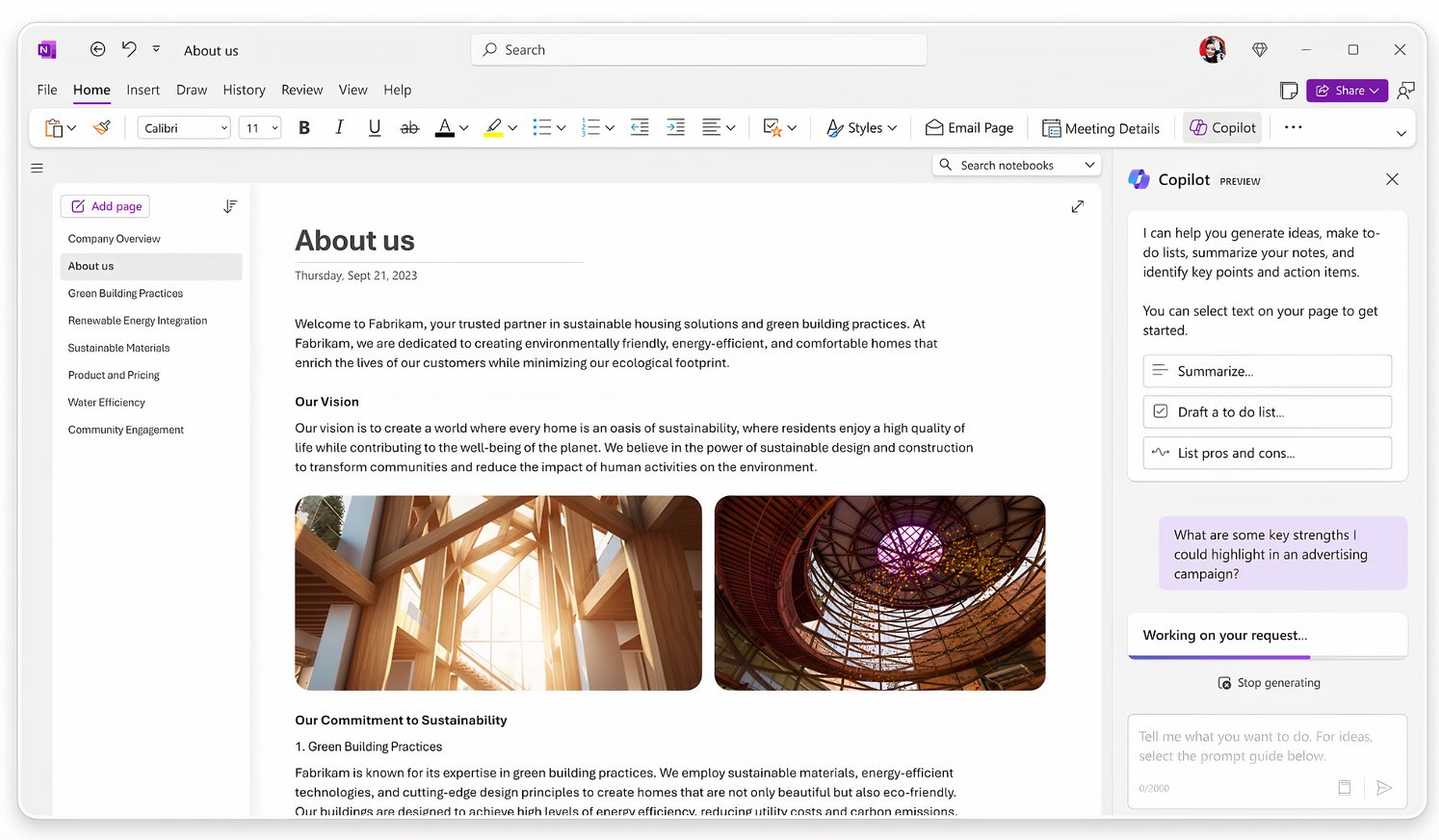Expand page to full view
The height and width of the screenshot is (840, 1439).
pyautogui.click(x=1077, y=206)
